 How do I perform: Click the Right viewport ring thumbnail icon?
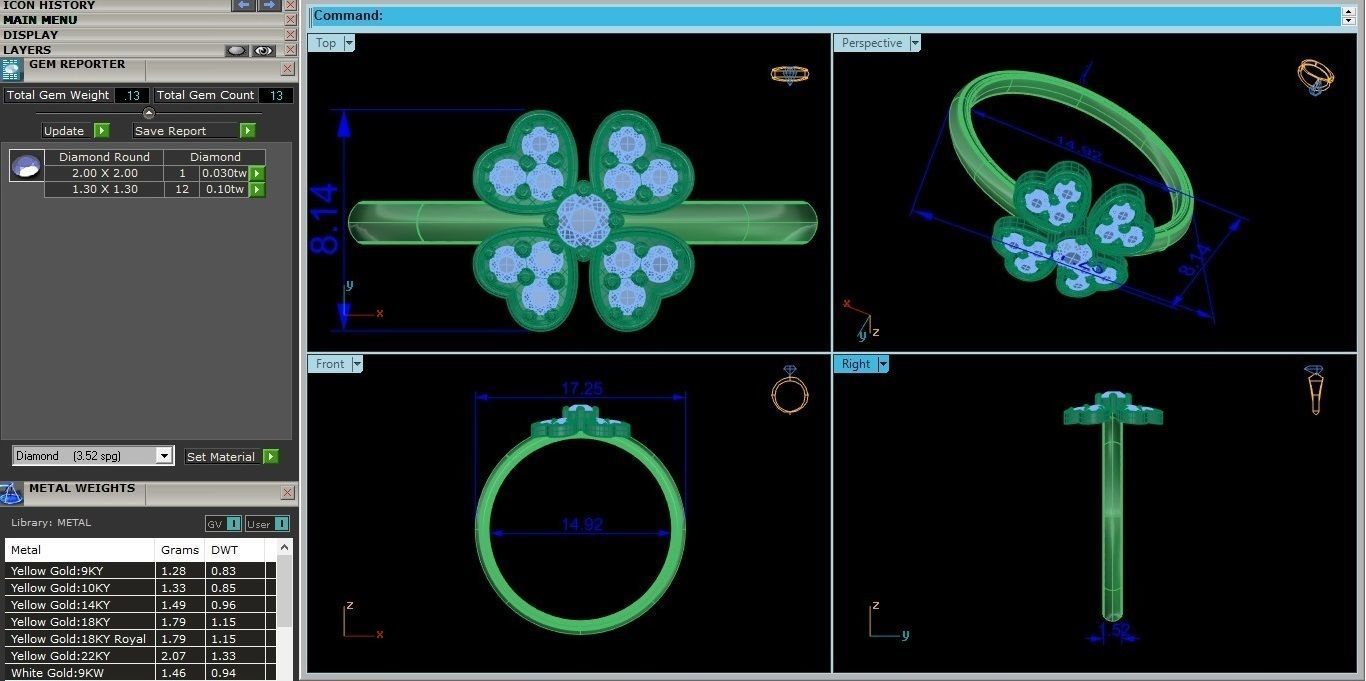click(x=1315, y=390)
